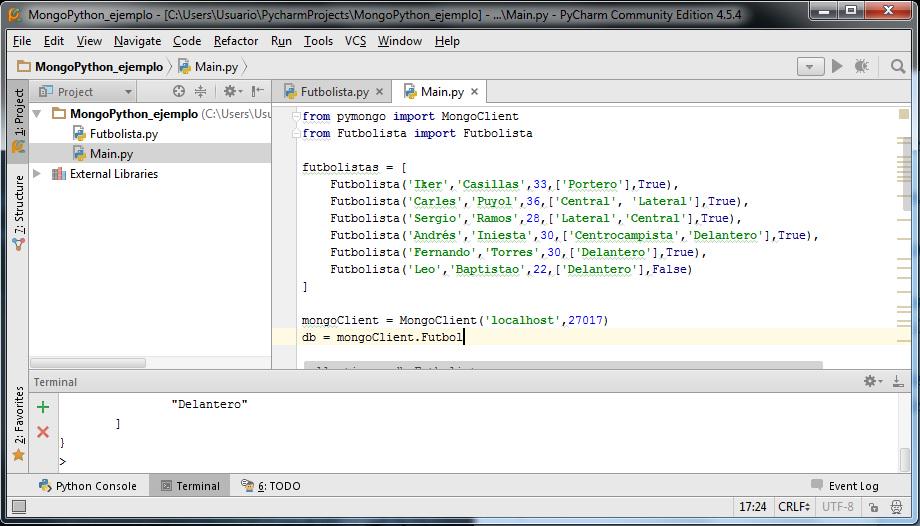This screenshot has width=920, height=526.
Task: Add new terminal session with plus
Action: coord(43,407)
